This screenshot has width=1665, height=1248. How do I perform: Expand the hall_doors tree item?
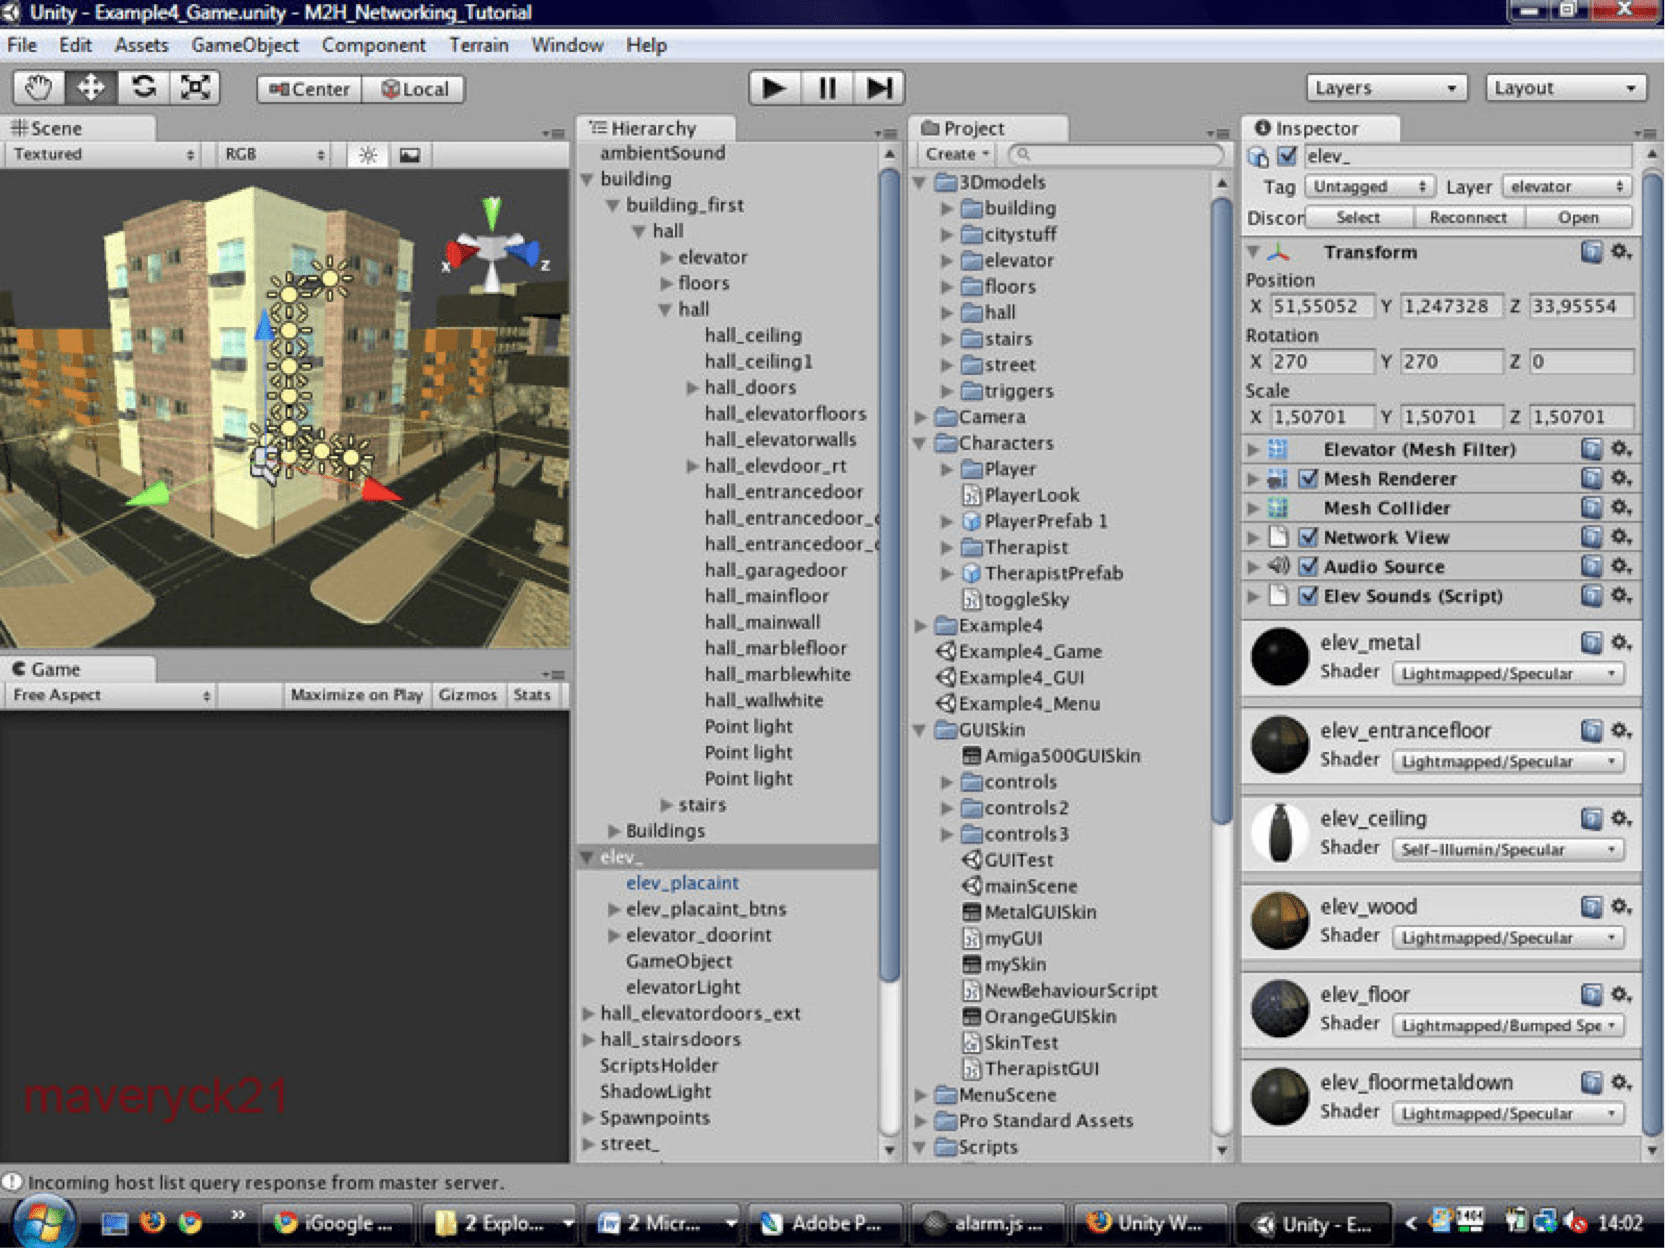tap(692, 388)
